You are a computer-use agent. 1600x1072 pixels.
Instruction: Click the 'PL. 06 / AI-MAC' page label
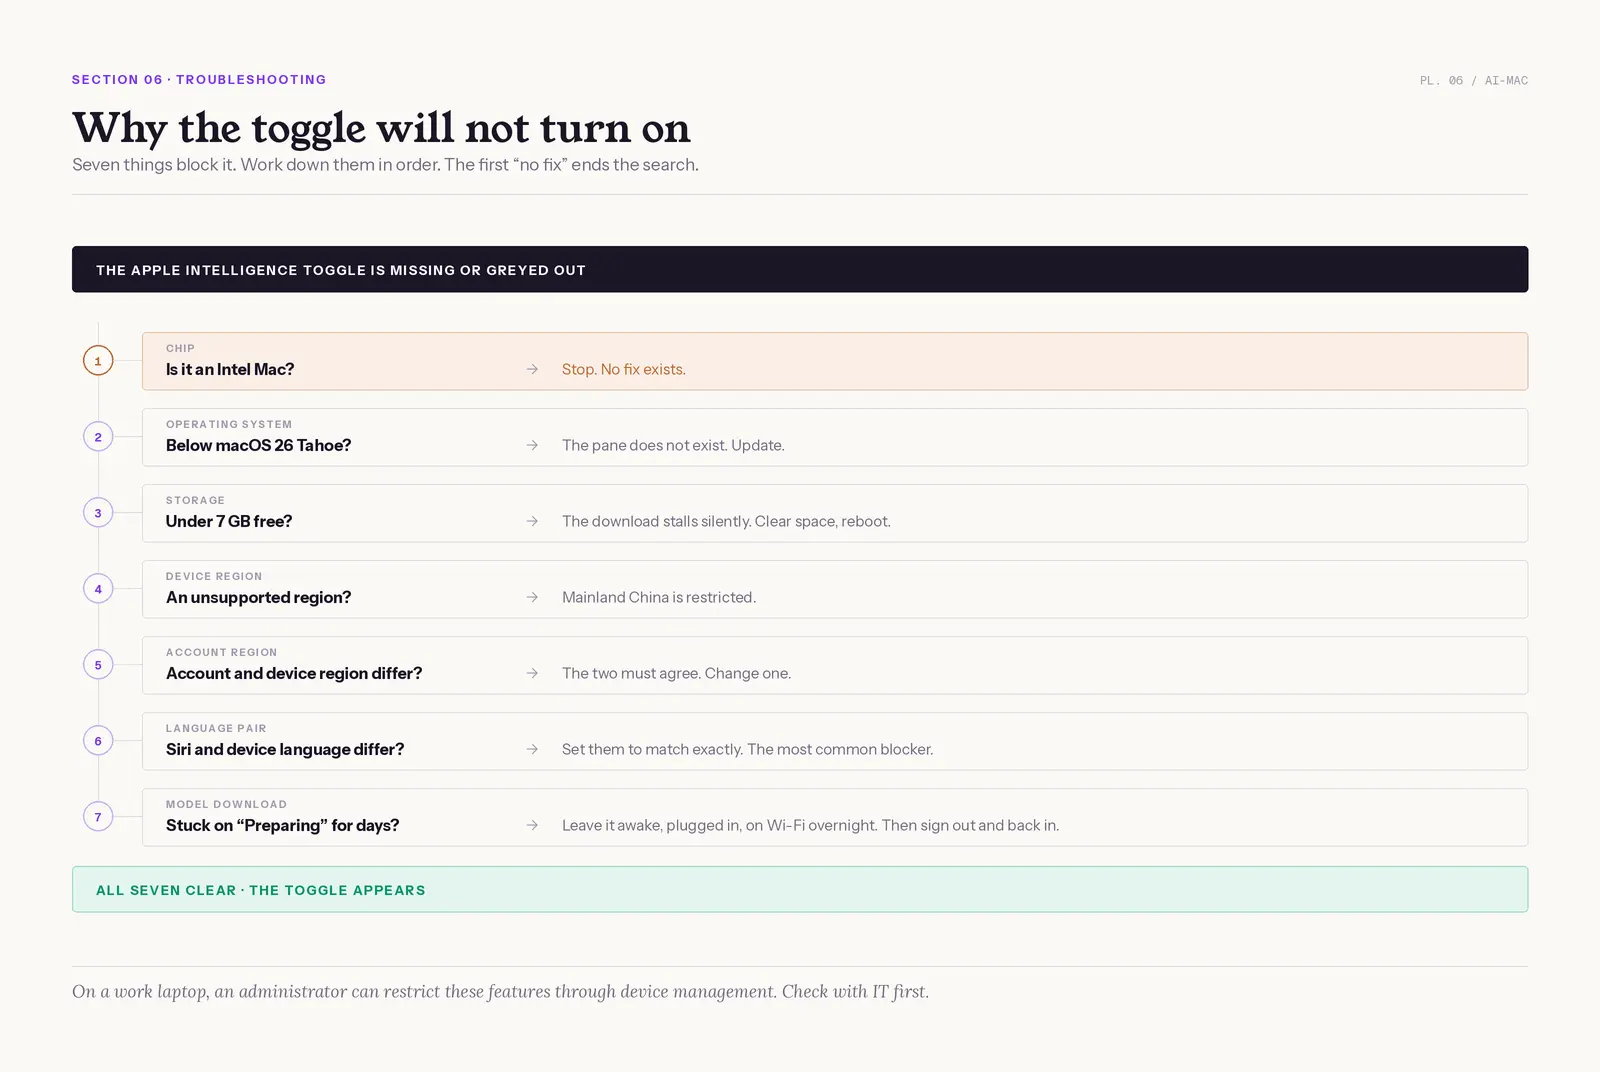1474,81
